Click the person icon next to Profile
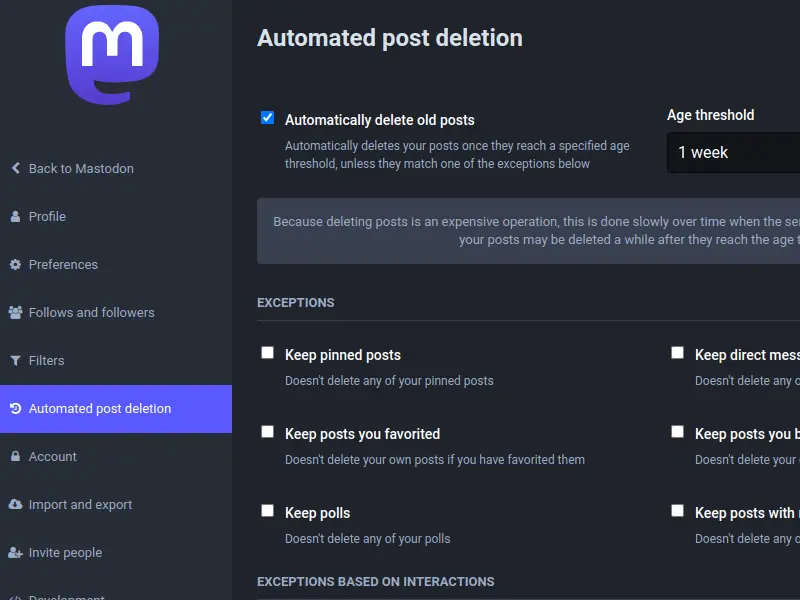Screen dimensions: 800x600 [x=15, y=216]
